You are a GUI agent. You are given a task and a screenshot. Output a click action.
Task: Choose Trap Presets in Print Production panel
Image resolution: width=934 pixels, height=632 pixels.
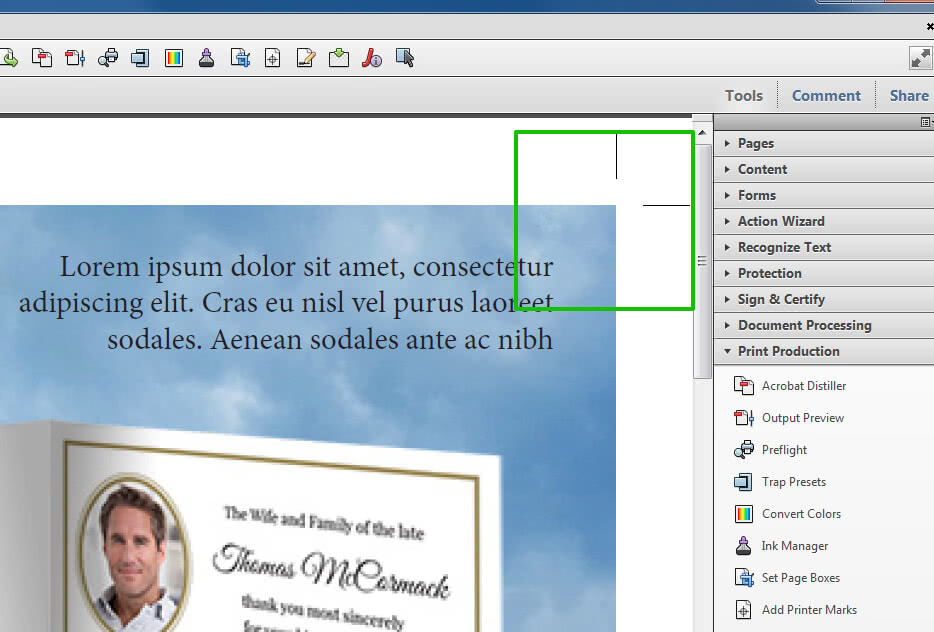coord(780,482)
